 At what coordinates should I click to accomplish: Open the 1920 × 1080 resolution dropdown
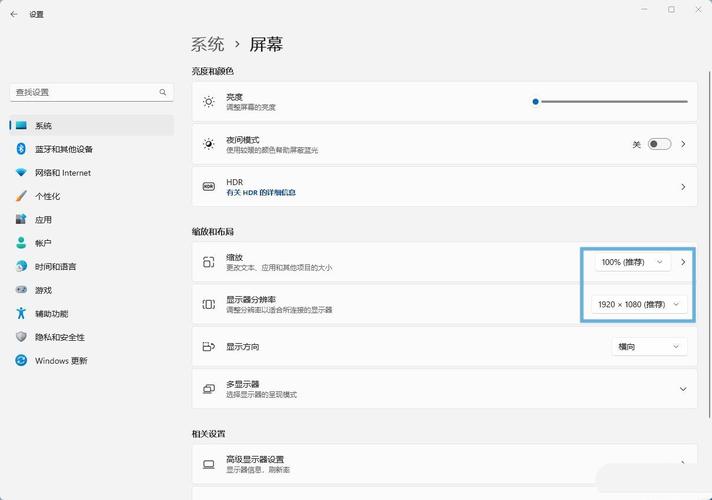[x=639, y=304]
